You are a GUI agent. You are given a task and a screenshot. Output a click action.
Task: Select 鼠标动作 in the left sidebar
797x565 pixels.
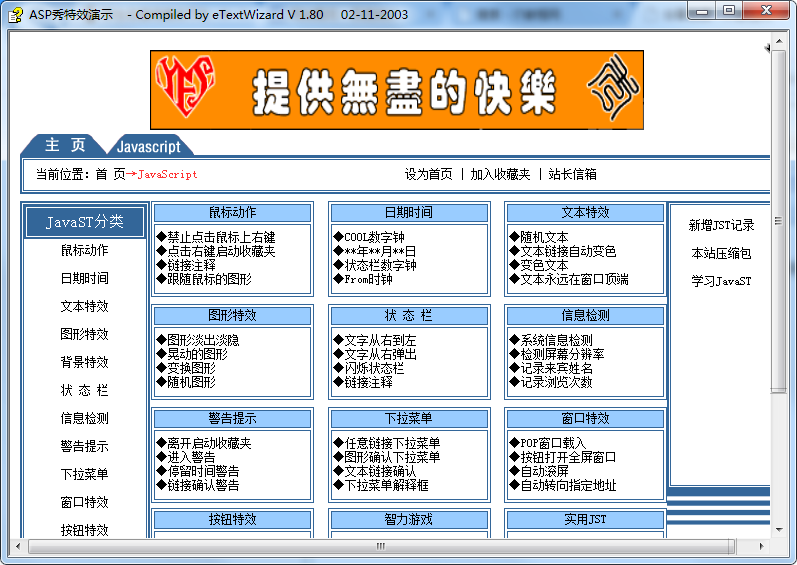pos(84,250)
